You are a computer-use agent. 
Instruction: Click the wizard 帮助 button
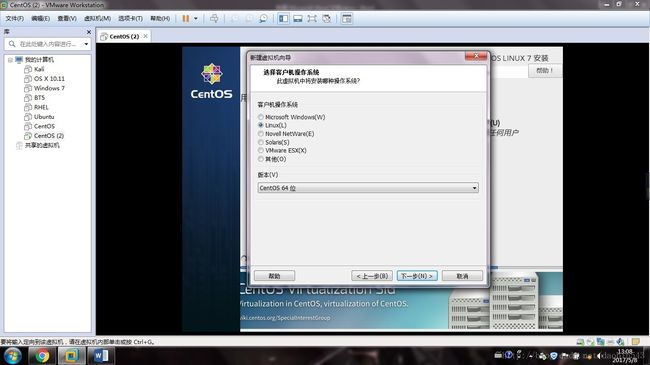click(x=274, y=276)
